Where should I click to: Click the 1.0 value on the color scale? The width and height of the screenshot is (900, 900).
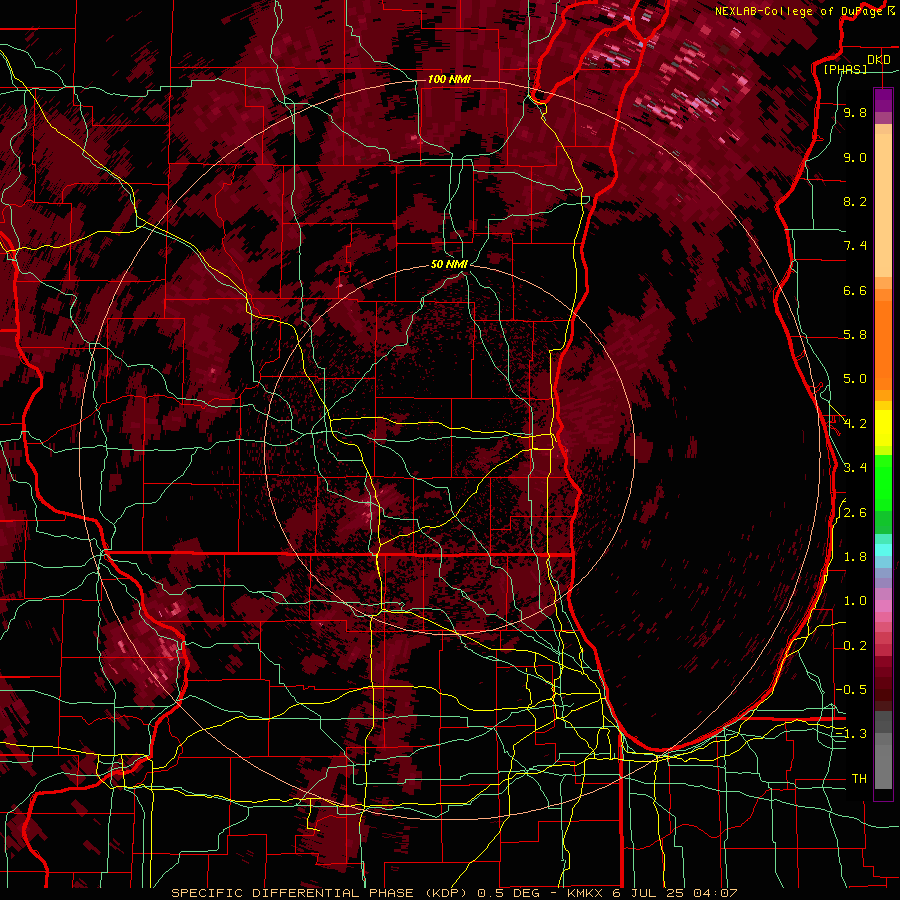pos(855,601)
